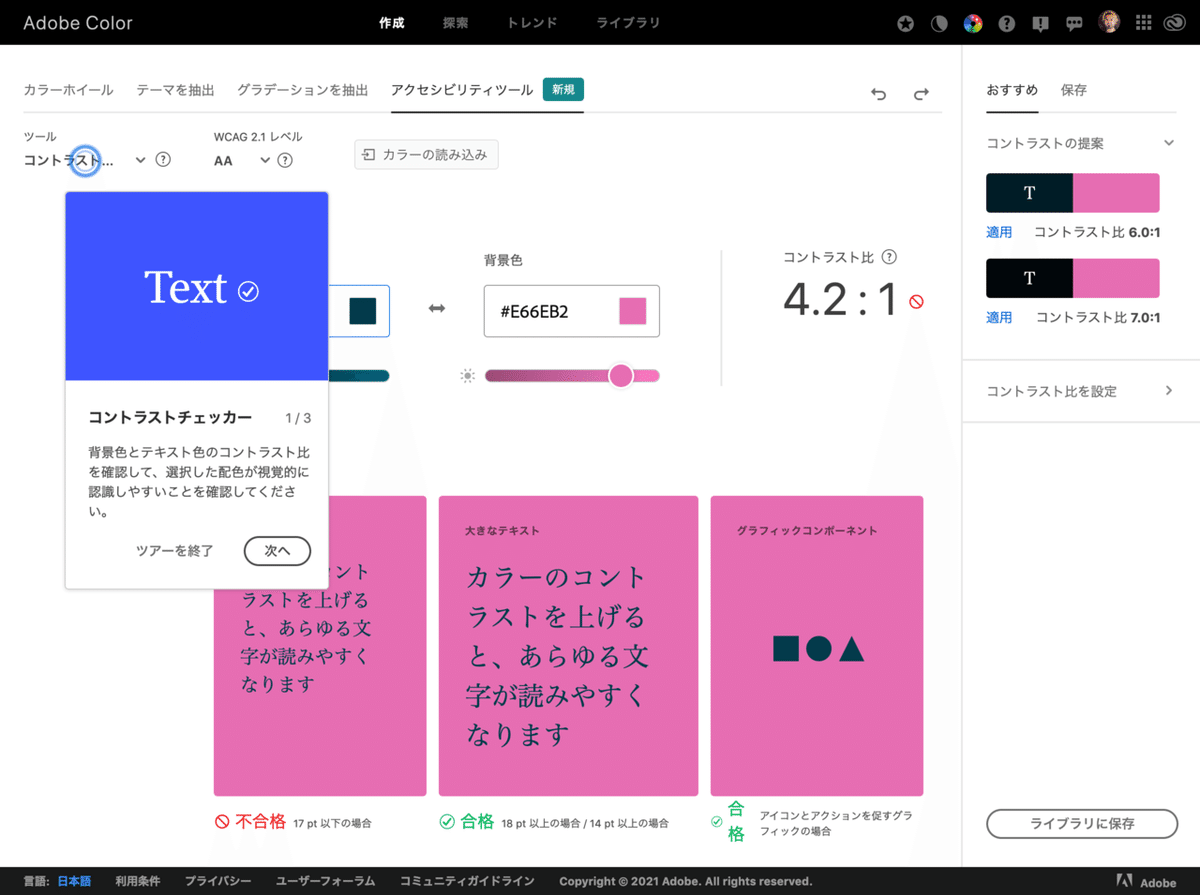1200x895 pixels.
Task: Open the help question mark in header
Action: click(1007, 24)
